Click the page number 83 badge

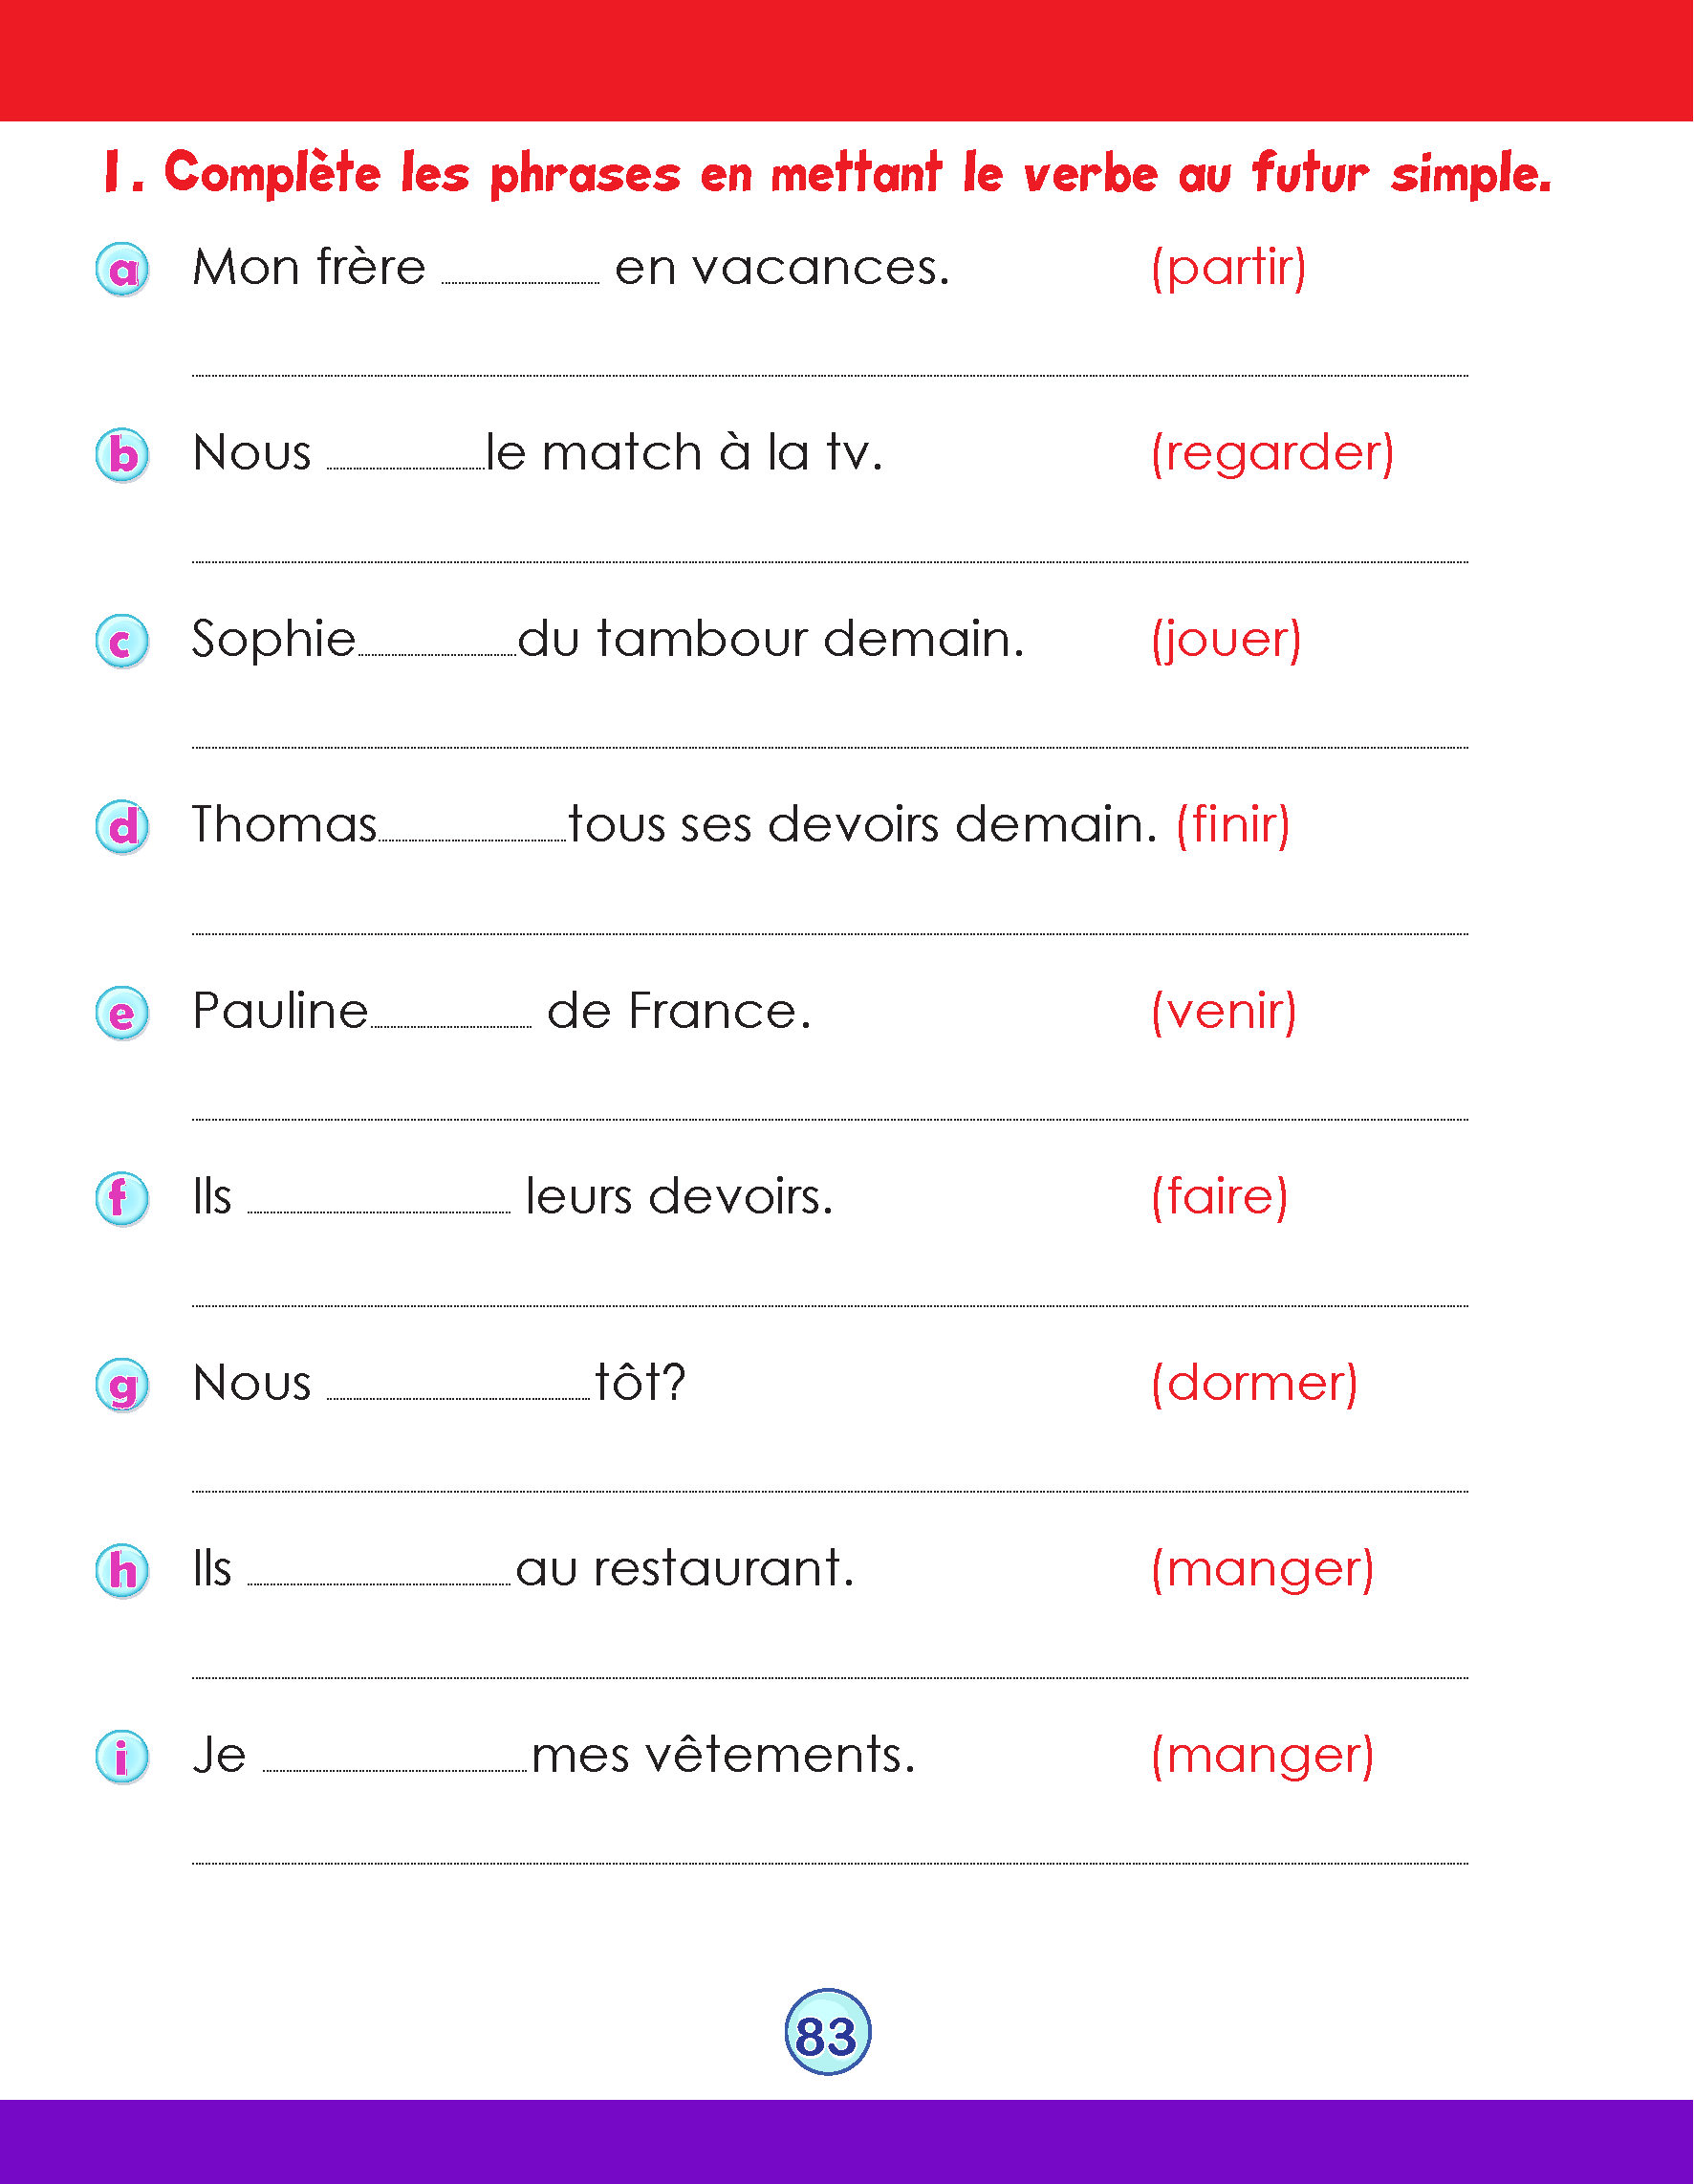pos(828,2032)
